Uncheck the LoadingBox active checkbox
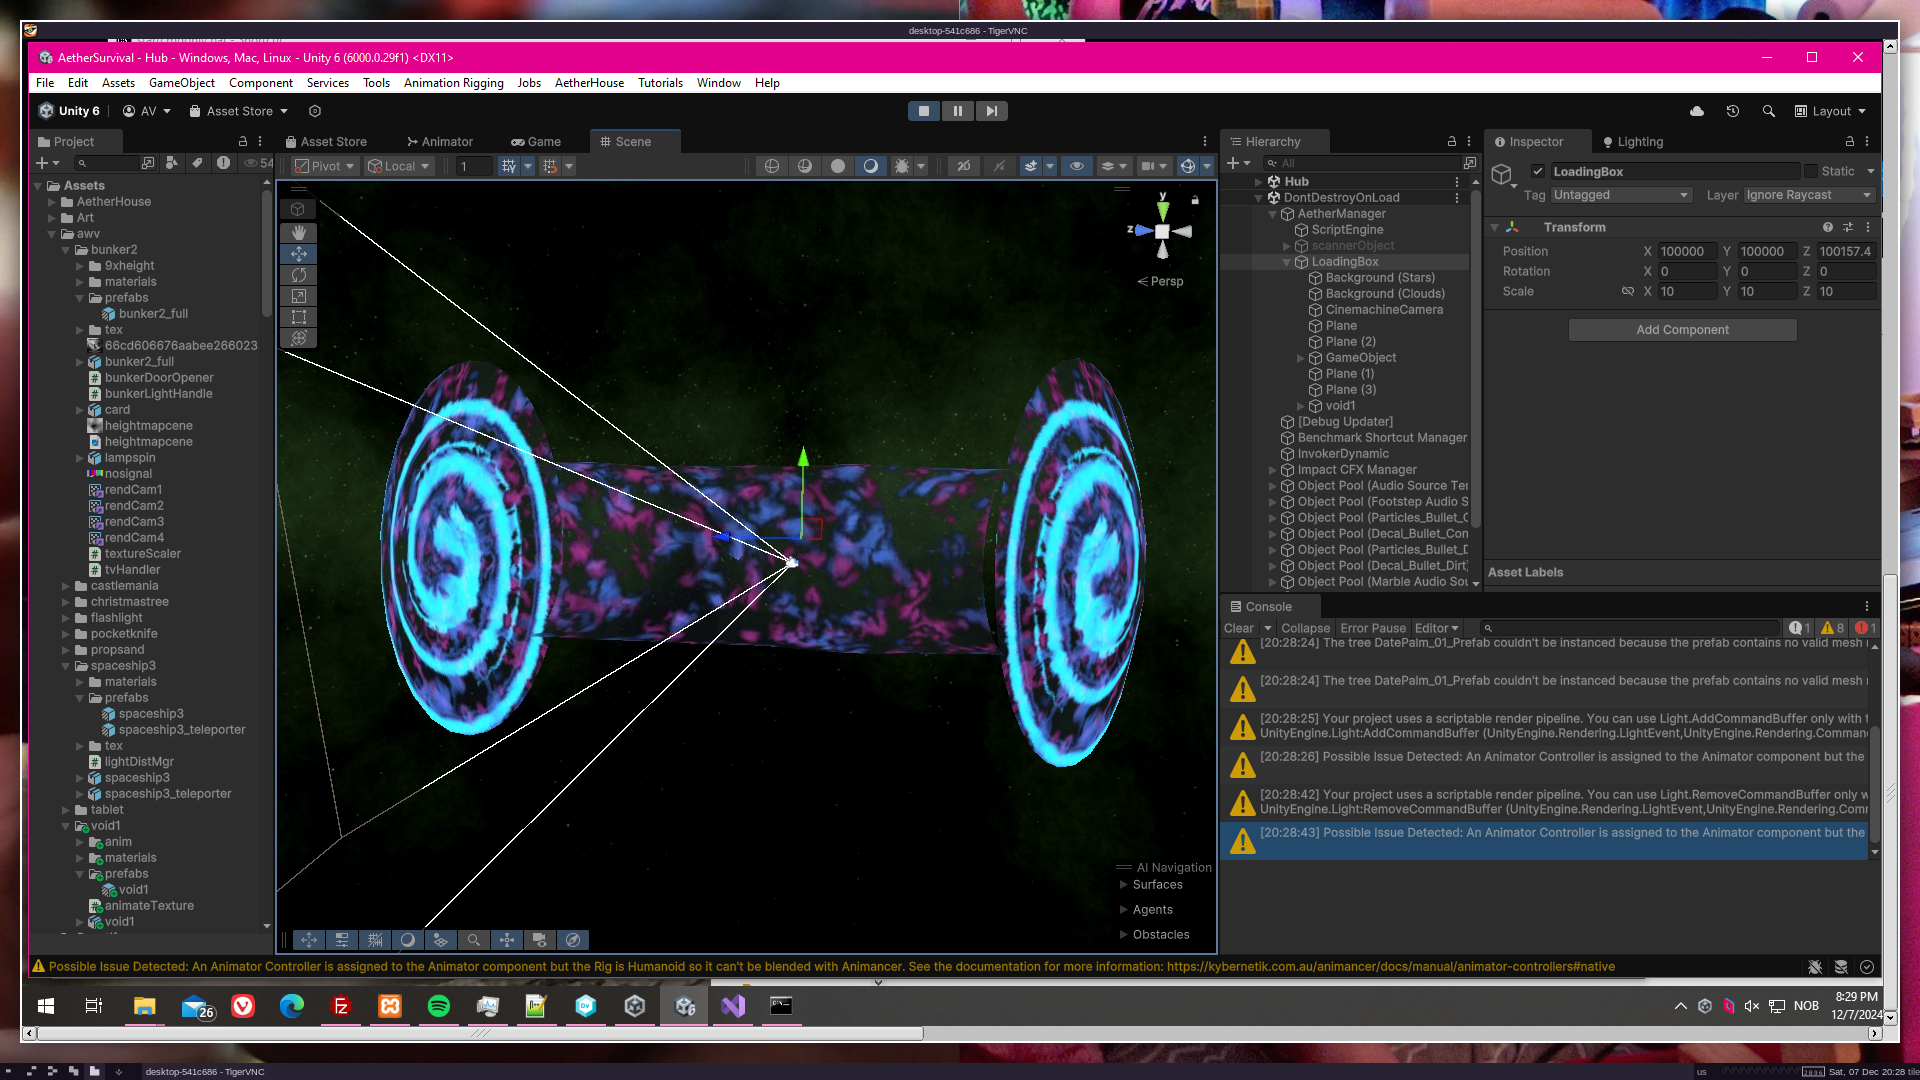Viewport: 1920px width, 1080px height. click(1538, 171)
